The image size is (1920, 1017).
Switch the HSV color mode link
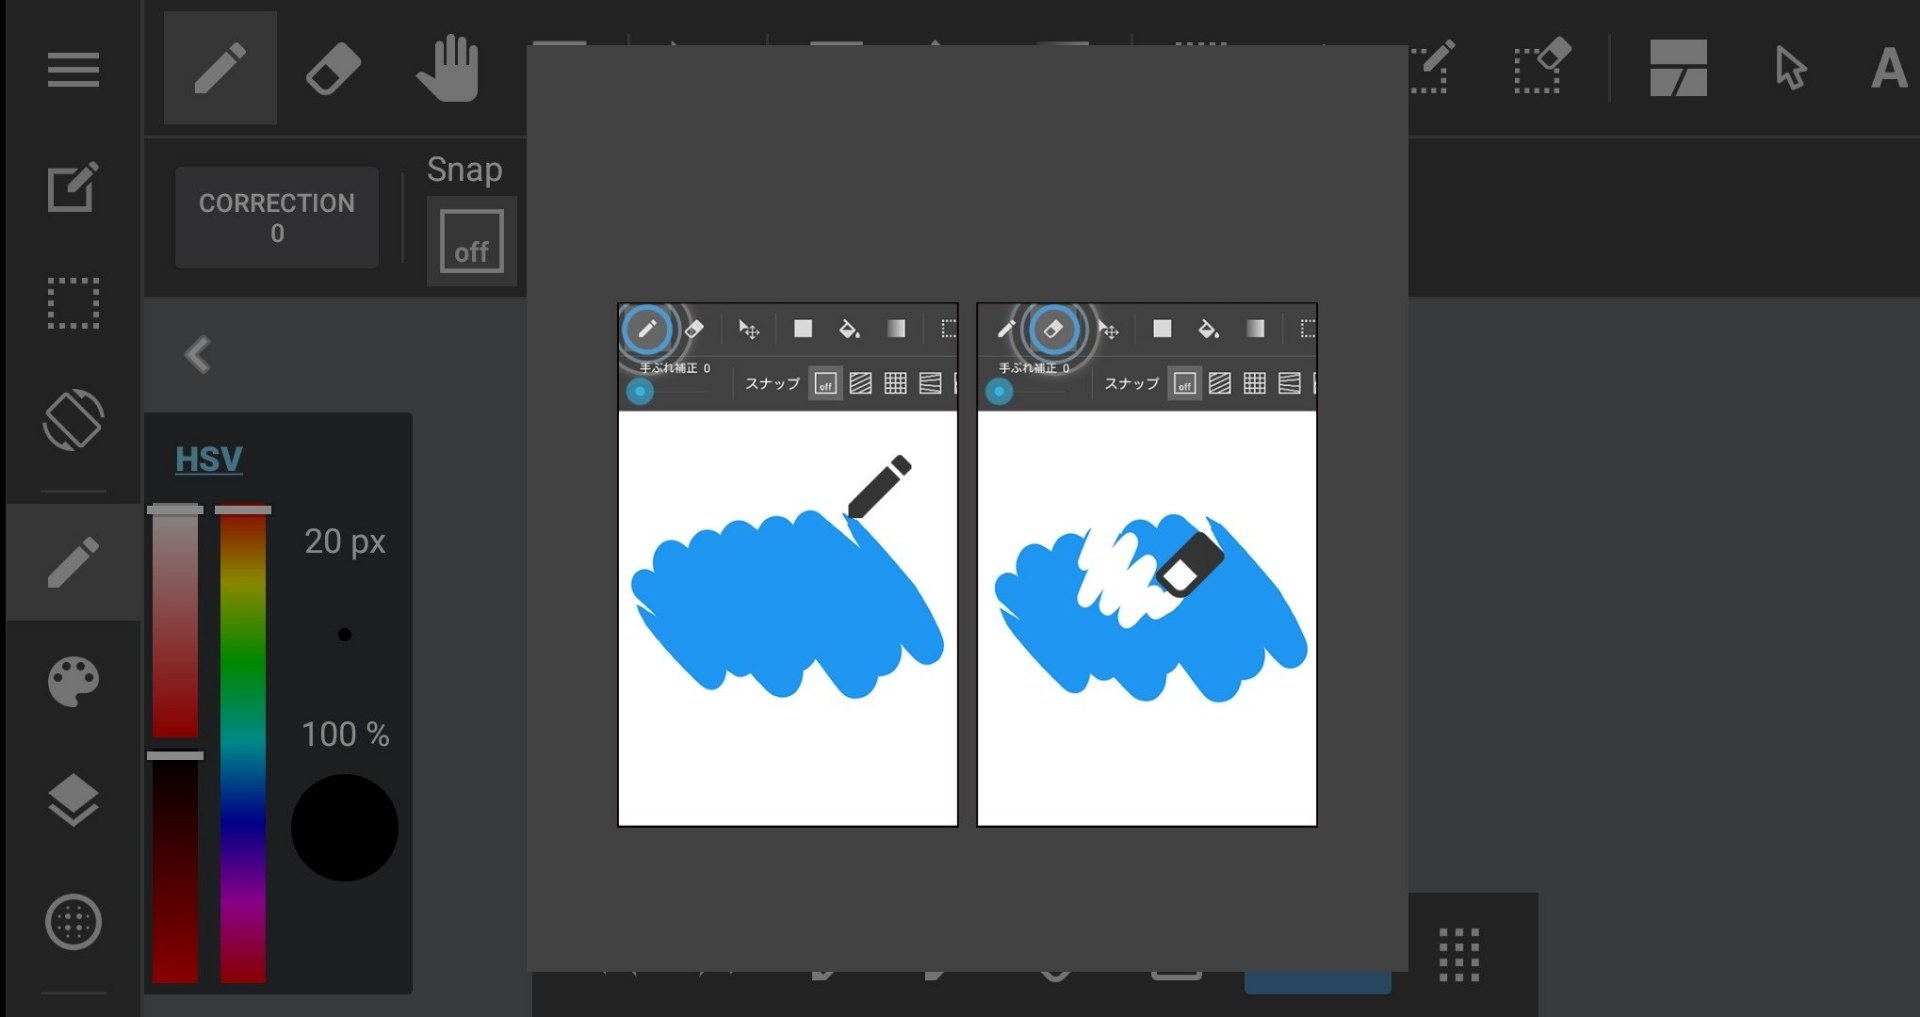(x=209, y=459)
